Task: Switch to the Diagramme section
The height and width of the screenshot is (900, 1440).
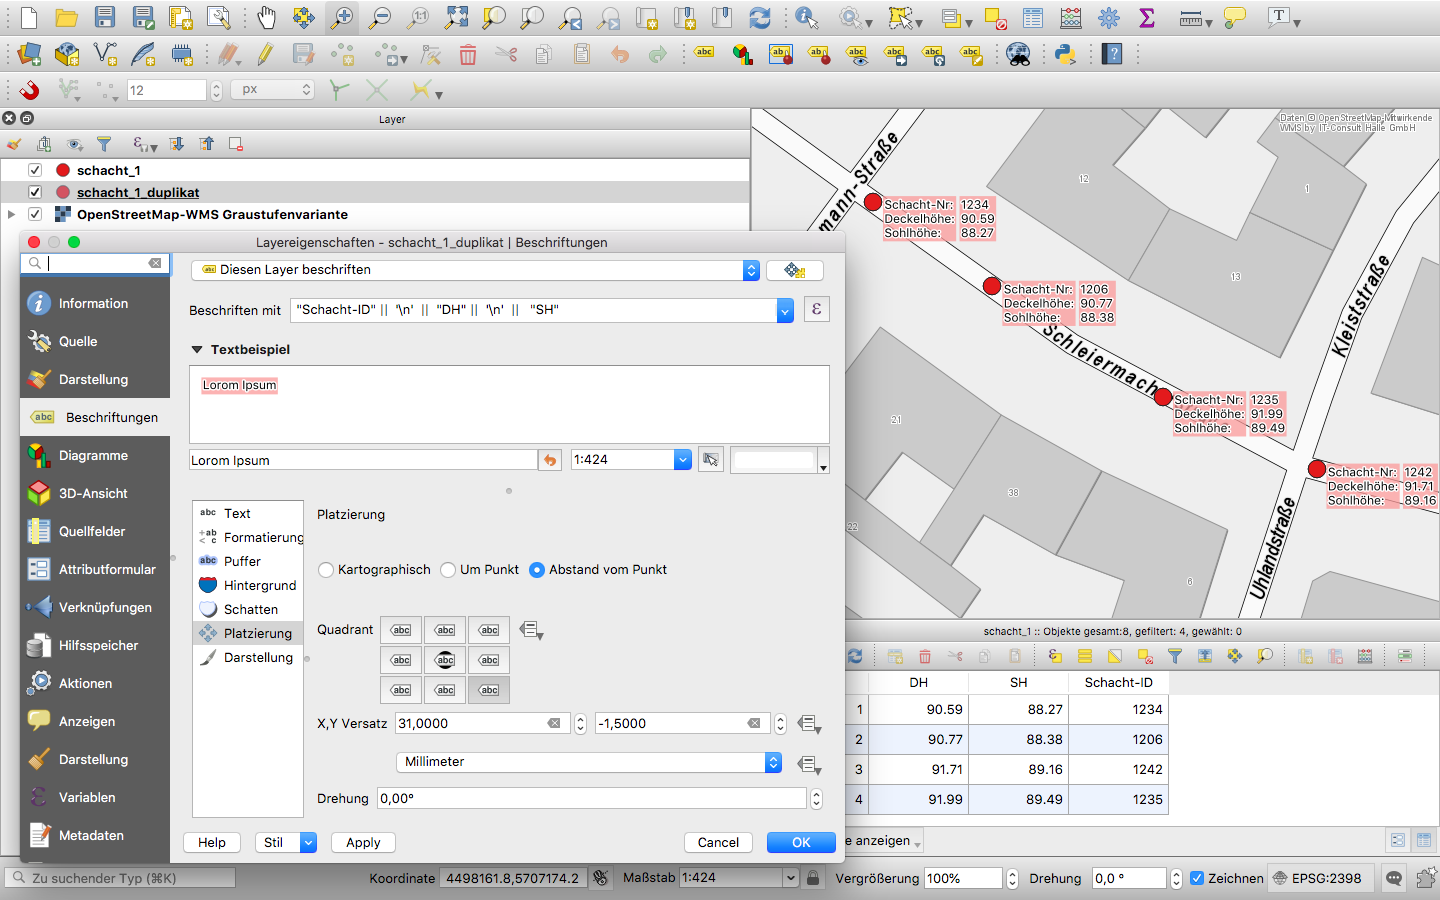Action: (93, 456)
